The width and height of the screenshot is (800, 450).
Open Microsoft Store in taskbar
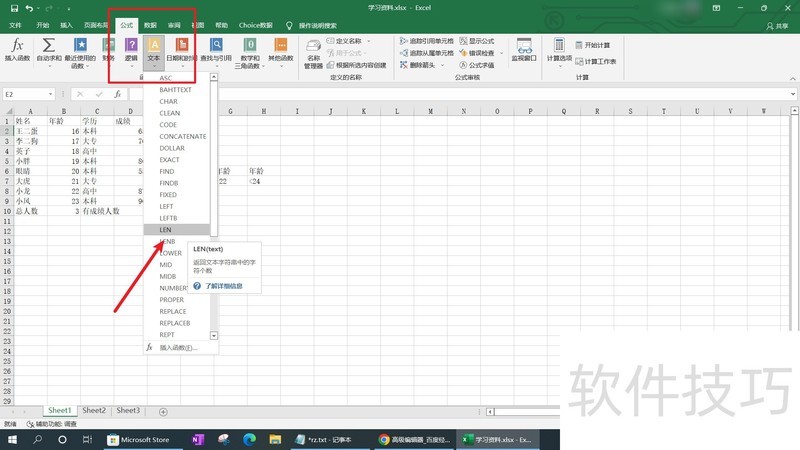tap(138, 439)
